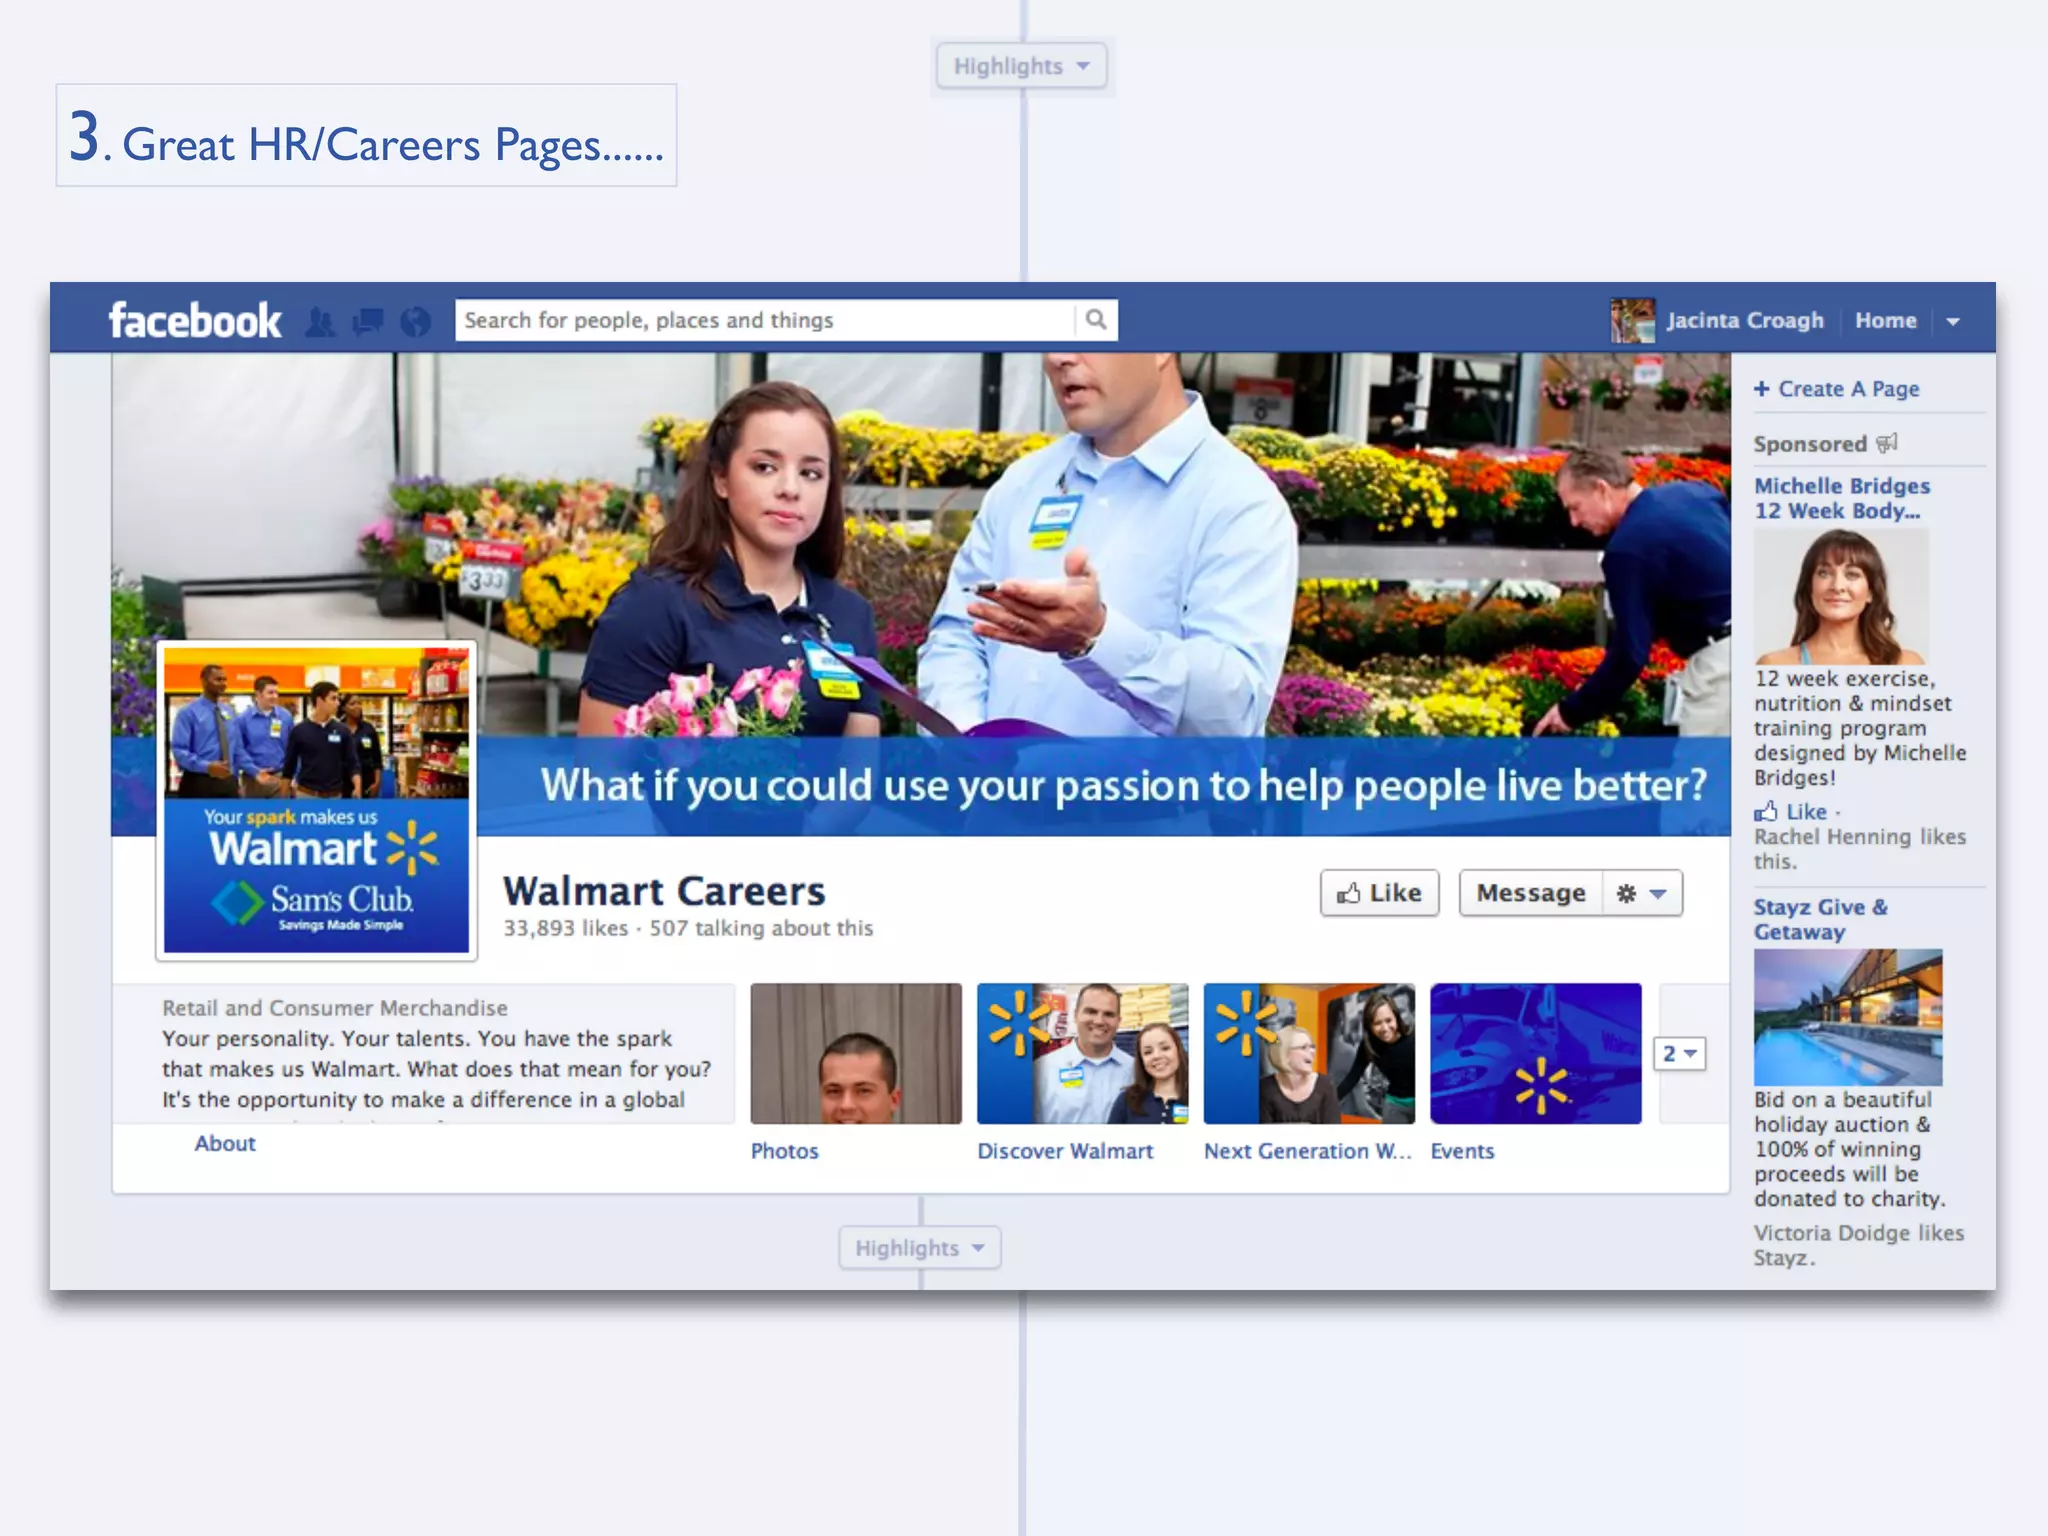Click the search magnifier button
Screen dimensions: 2048x1536
[x=1096, y=320]
